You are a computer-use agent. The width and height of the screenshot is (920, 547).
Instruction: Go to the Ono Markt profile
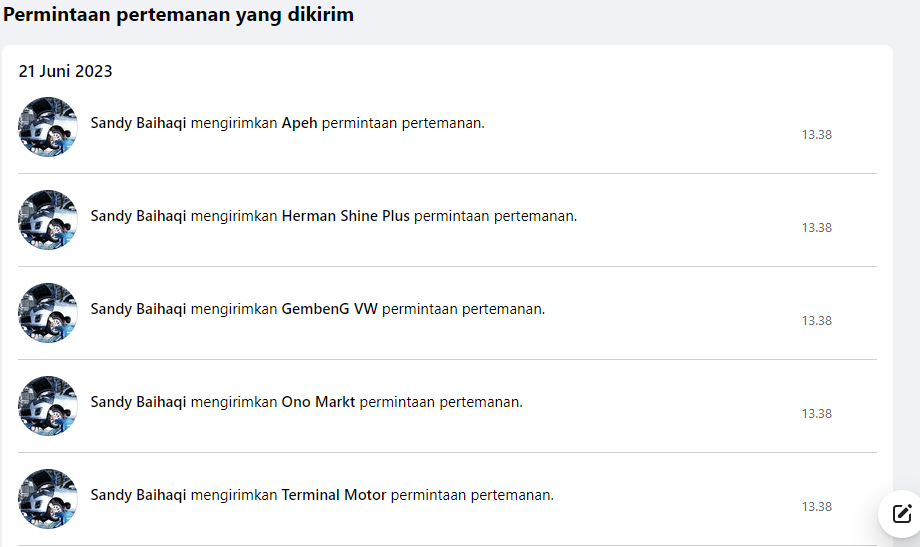(x=318, y=402)
